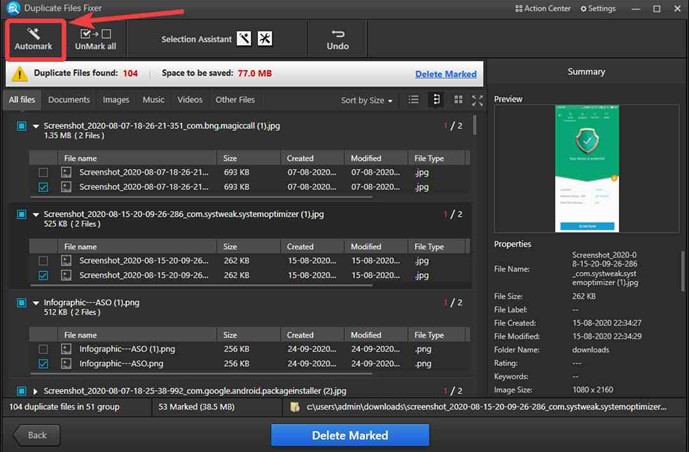Screen dimensions: 690x452
Task: Click image icon of checked 693 KB screenshot
Action: [66, 187]
